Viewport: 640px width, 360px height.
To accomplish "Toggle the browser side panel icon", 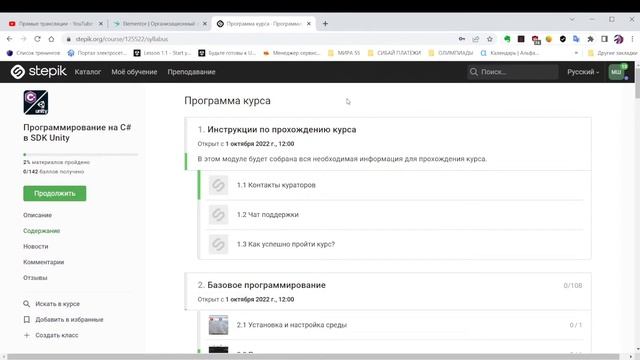I will 604,39.
